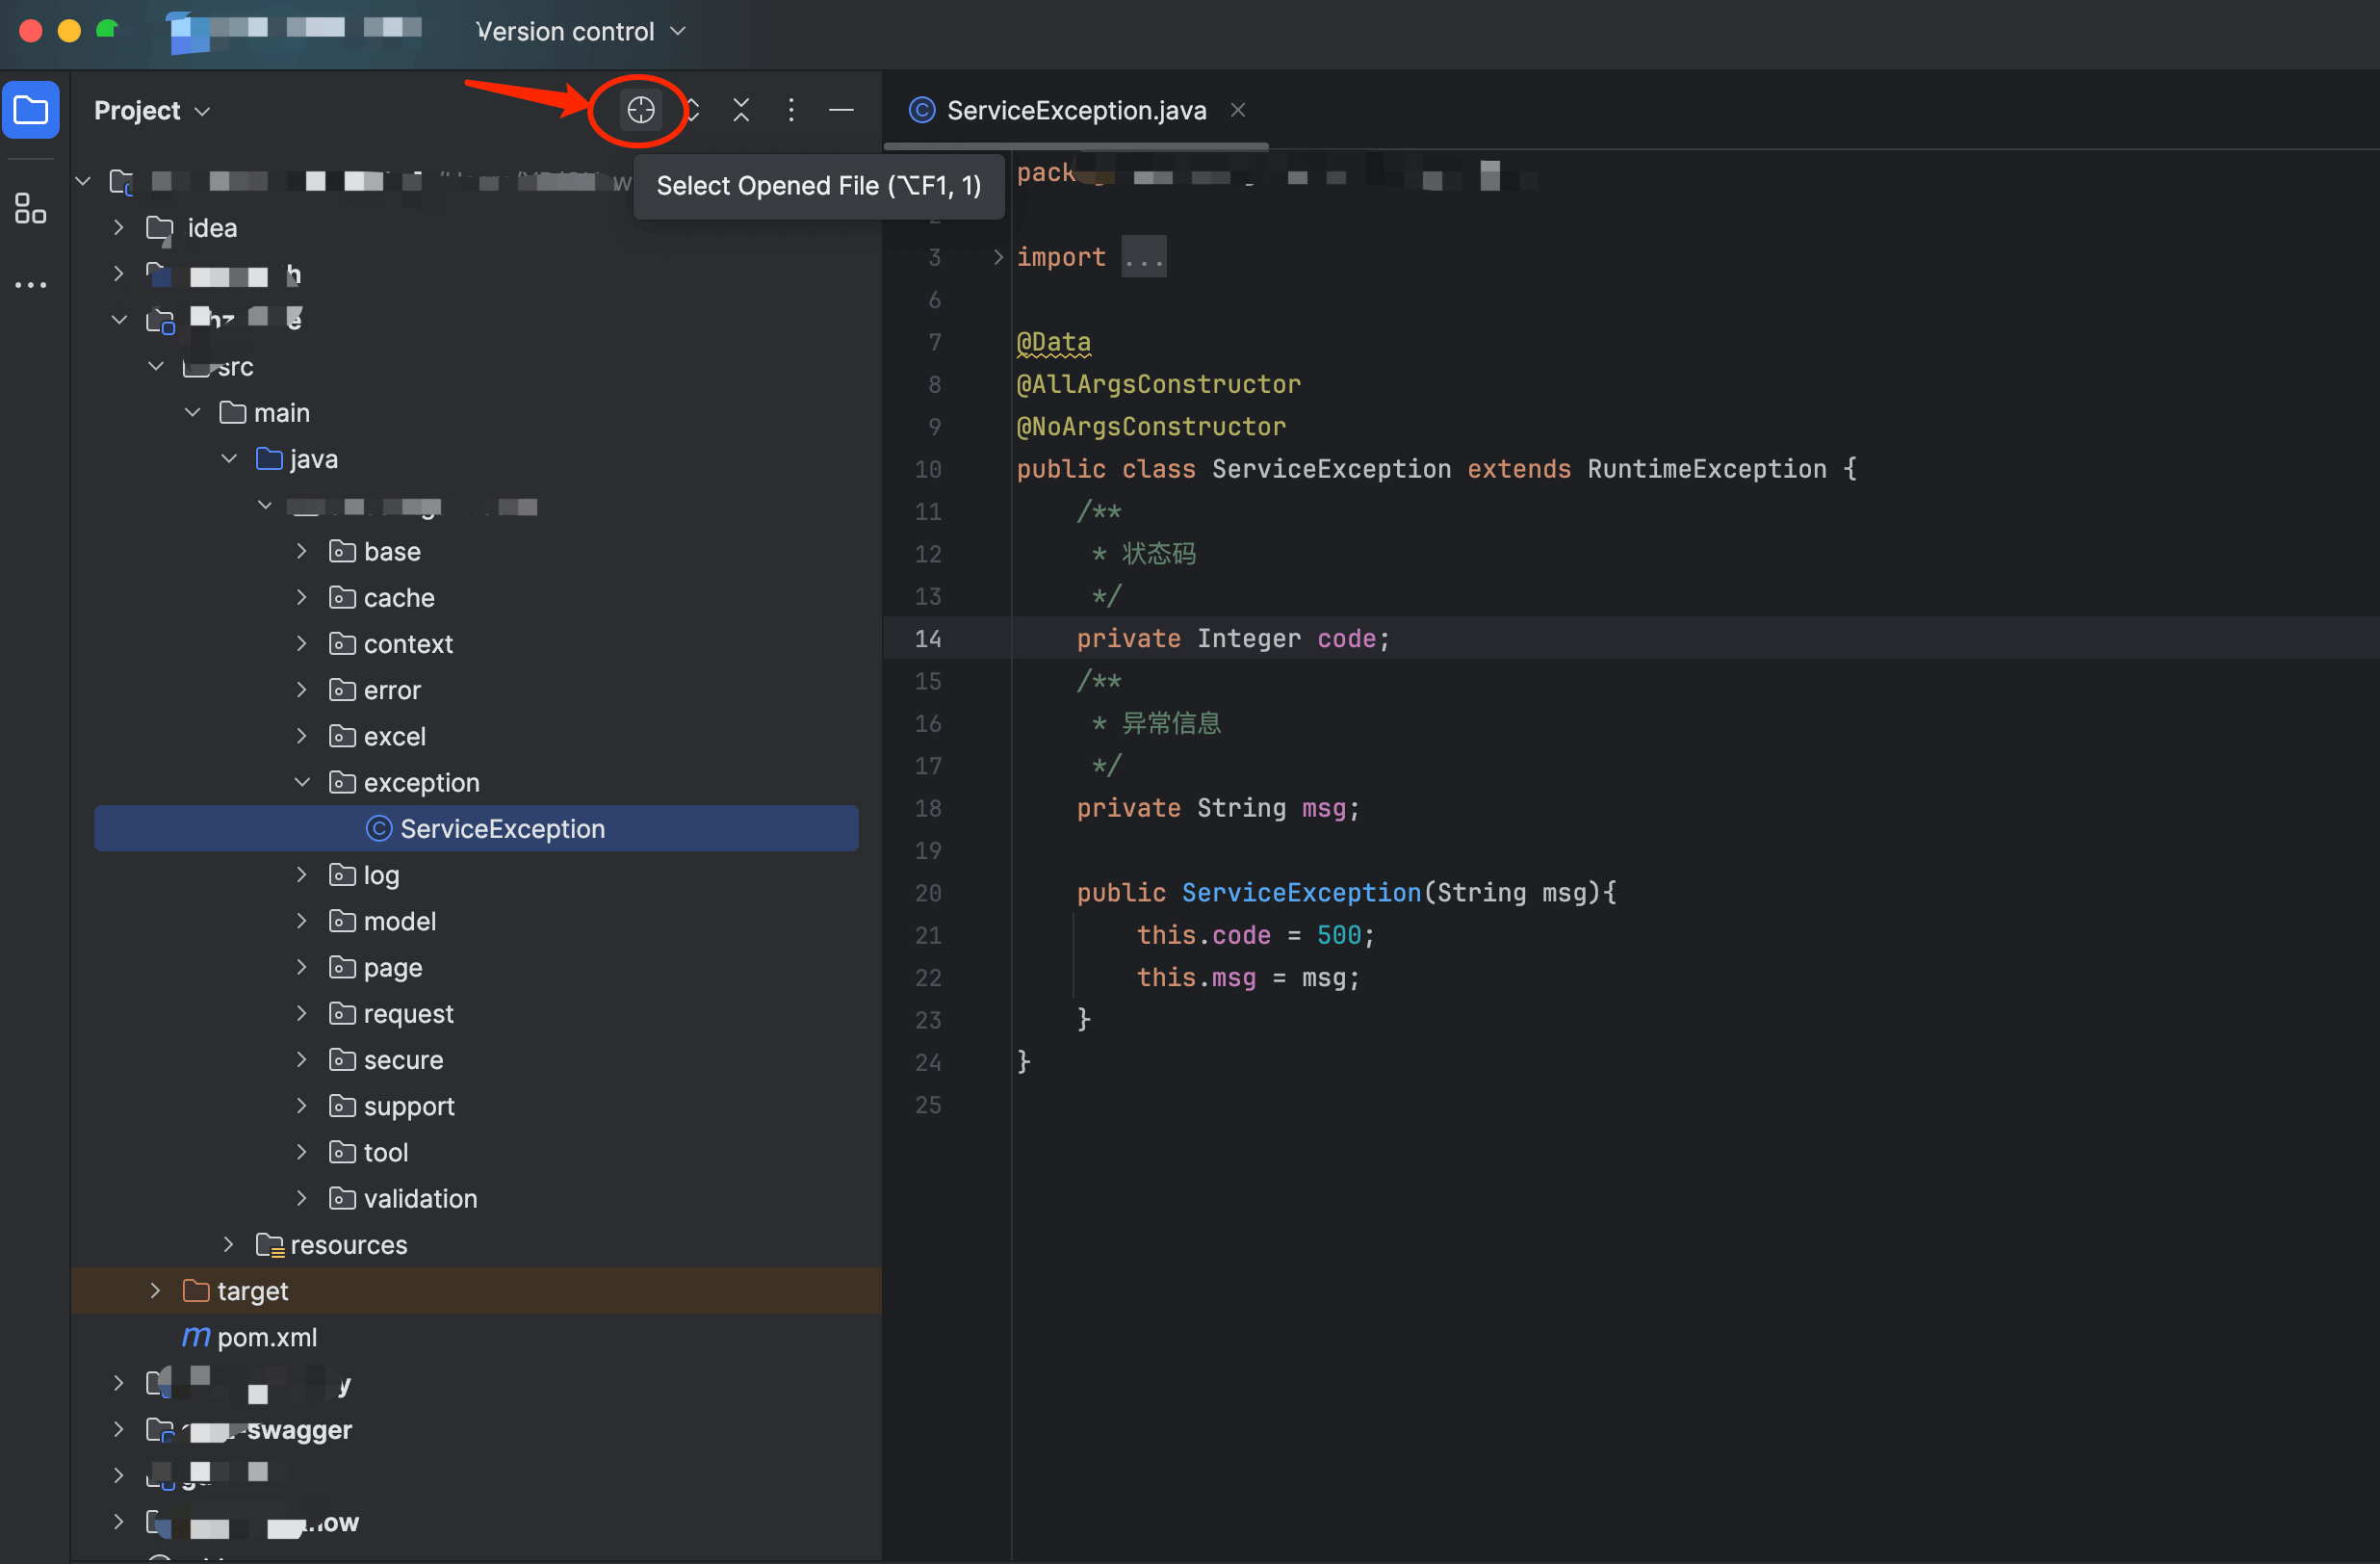Image resolution: width=2380 pixels, height=1564 pixels.
Task: Open More tool windows ellipsis
Action: 31,285
